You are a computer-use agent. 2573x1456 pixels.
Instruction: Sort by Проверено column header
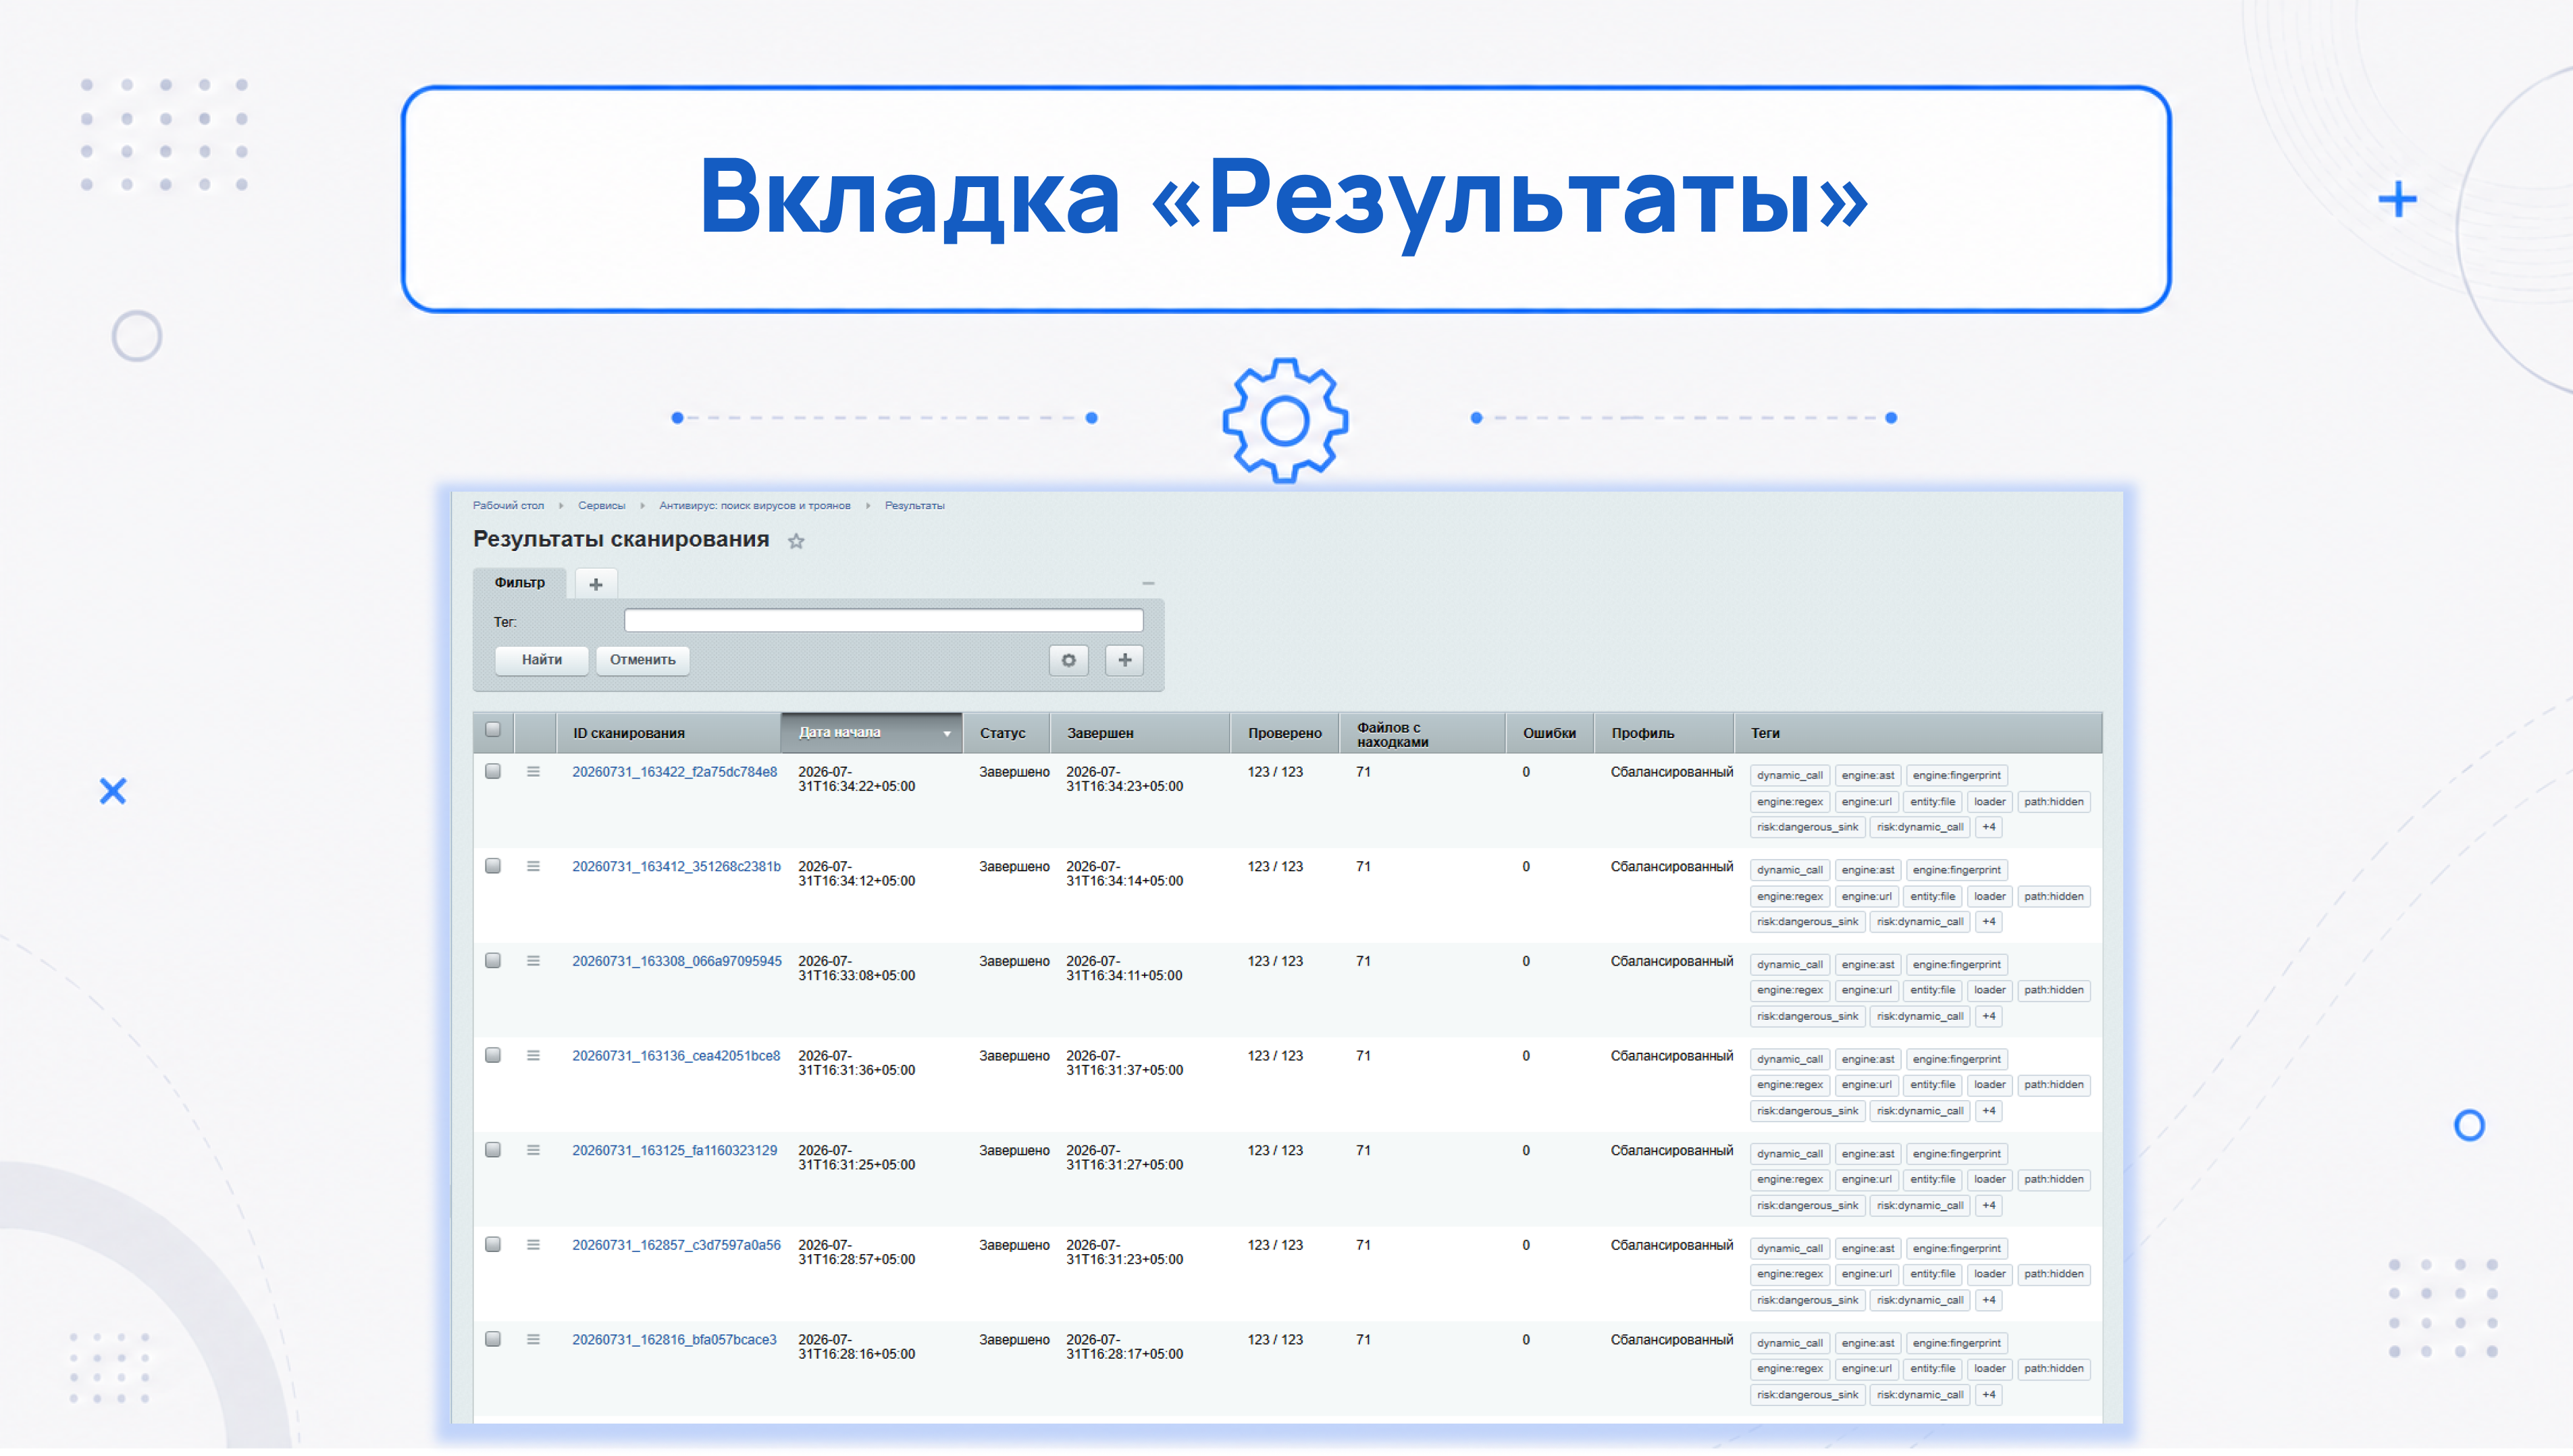(1285, 733)
